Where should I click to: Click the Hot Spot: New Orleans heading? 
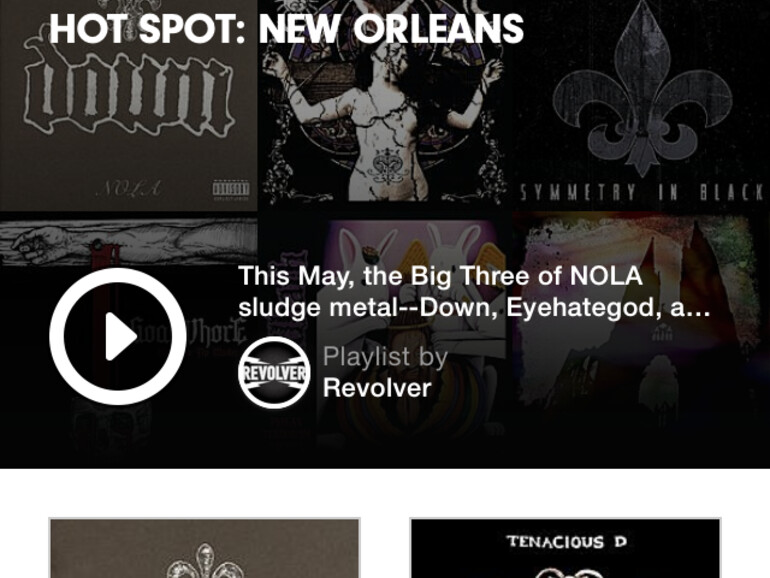tap(286, 28)
